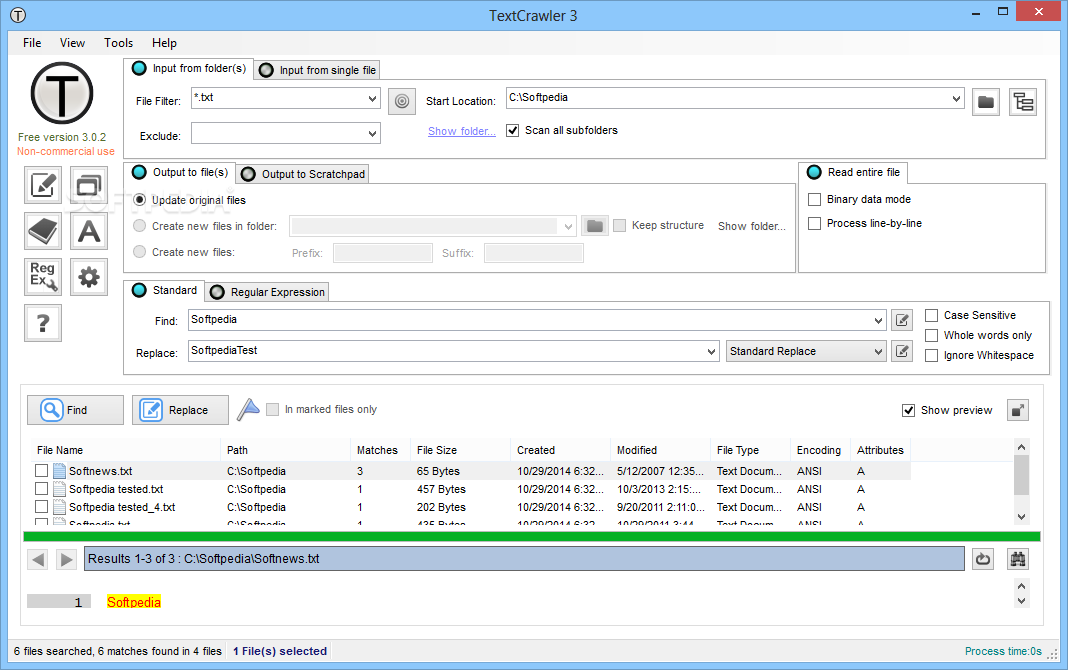
Task: Click the file filter target icon
Action: click(x=402, y=101)
